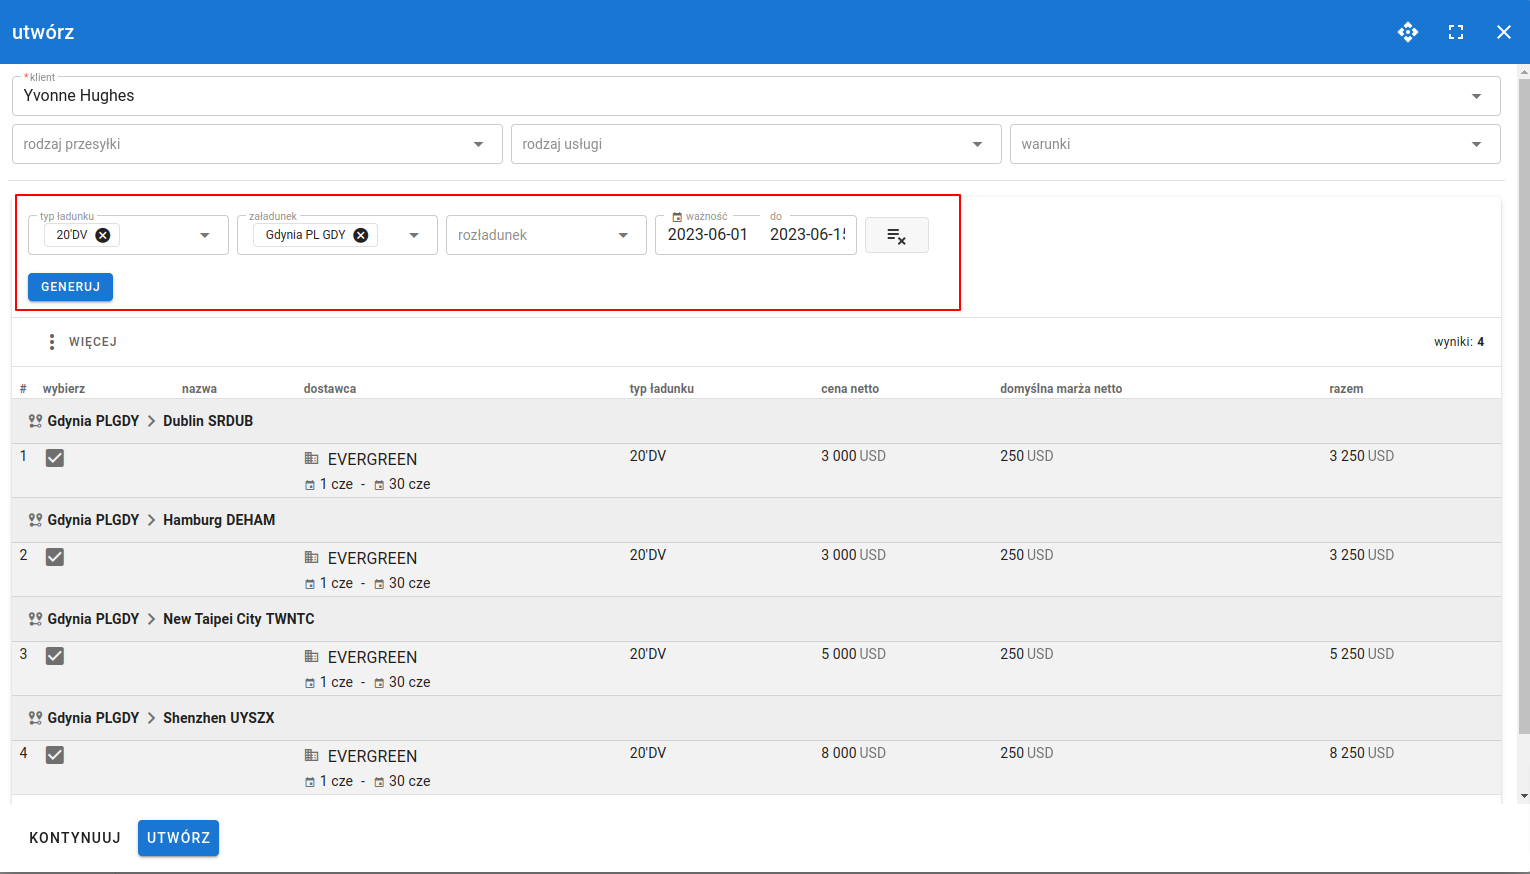Click the scroll down arrow of scrollbar
The height and width of the screenshot is (874, 1530).
tap(1524, 797)
